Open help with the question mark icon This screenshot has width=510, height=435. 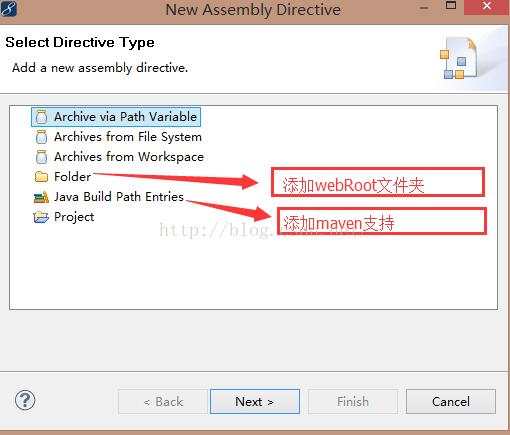tap(25, 400)
